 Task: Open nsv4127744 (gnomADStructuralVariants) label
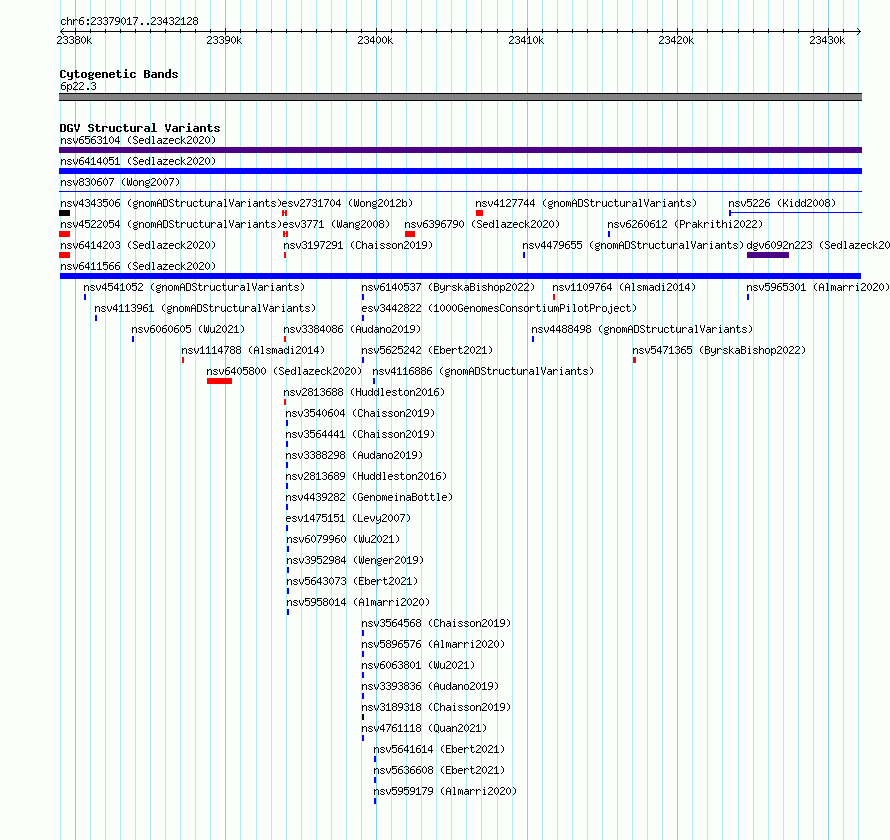coord(586,203)
